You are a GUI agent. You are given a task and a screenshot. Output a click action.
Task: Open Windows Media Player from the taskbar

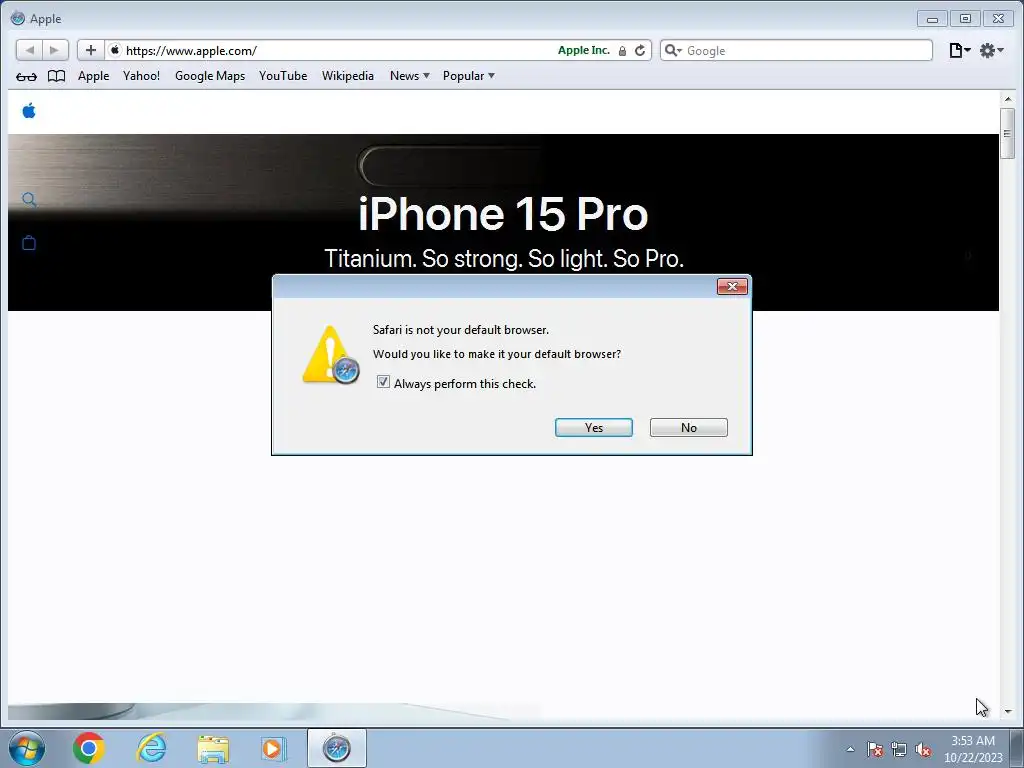click(x=274, y=748)
